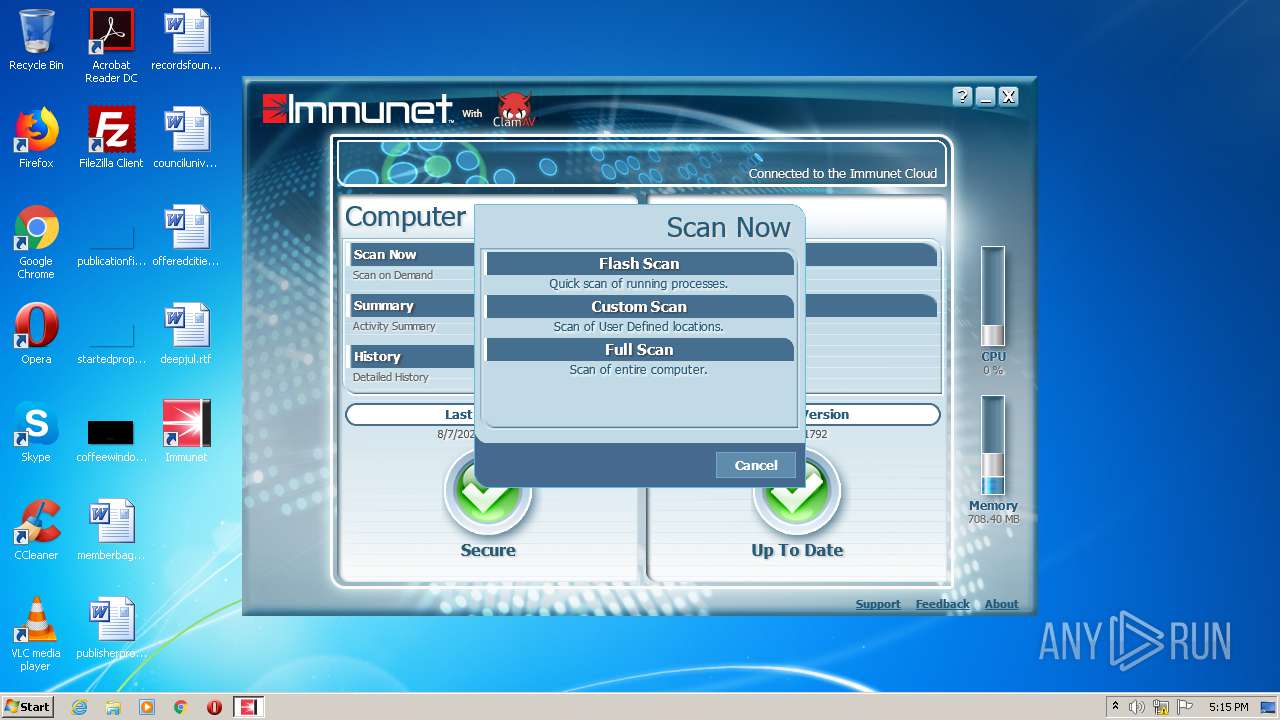Select the startedprop desktop file

[x=111, y=344]
